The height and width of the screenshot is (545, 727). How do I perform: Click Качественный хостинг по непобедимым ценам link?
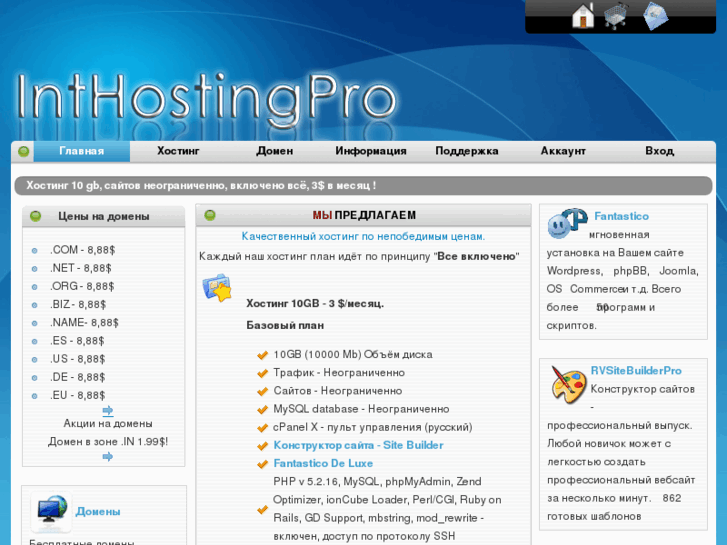(x=363, y=237)
